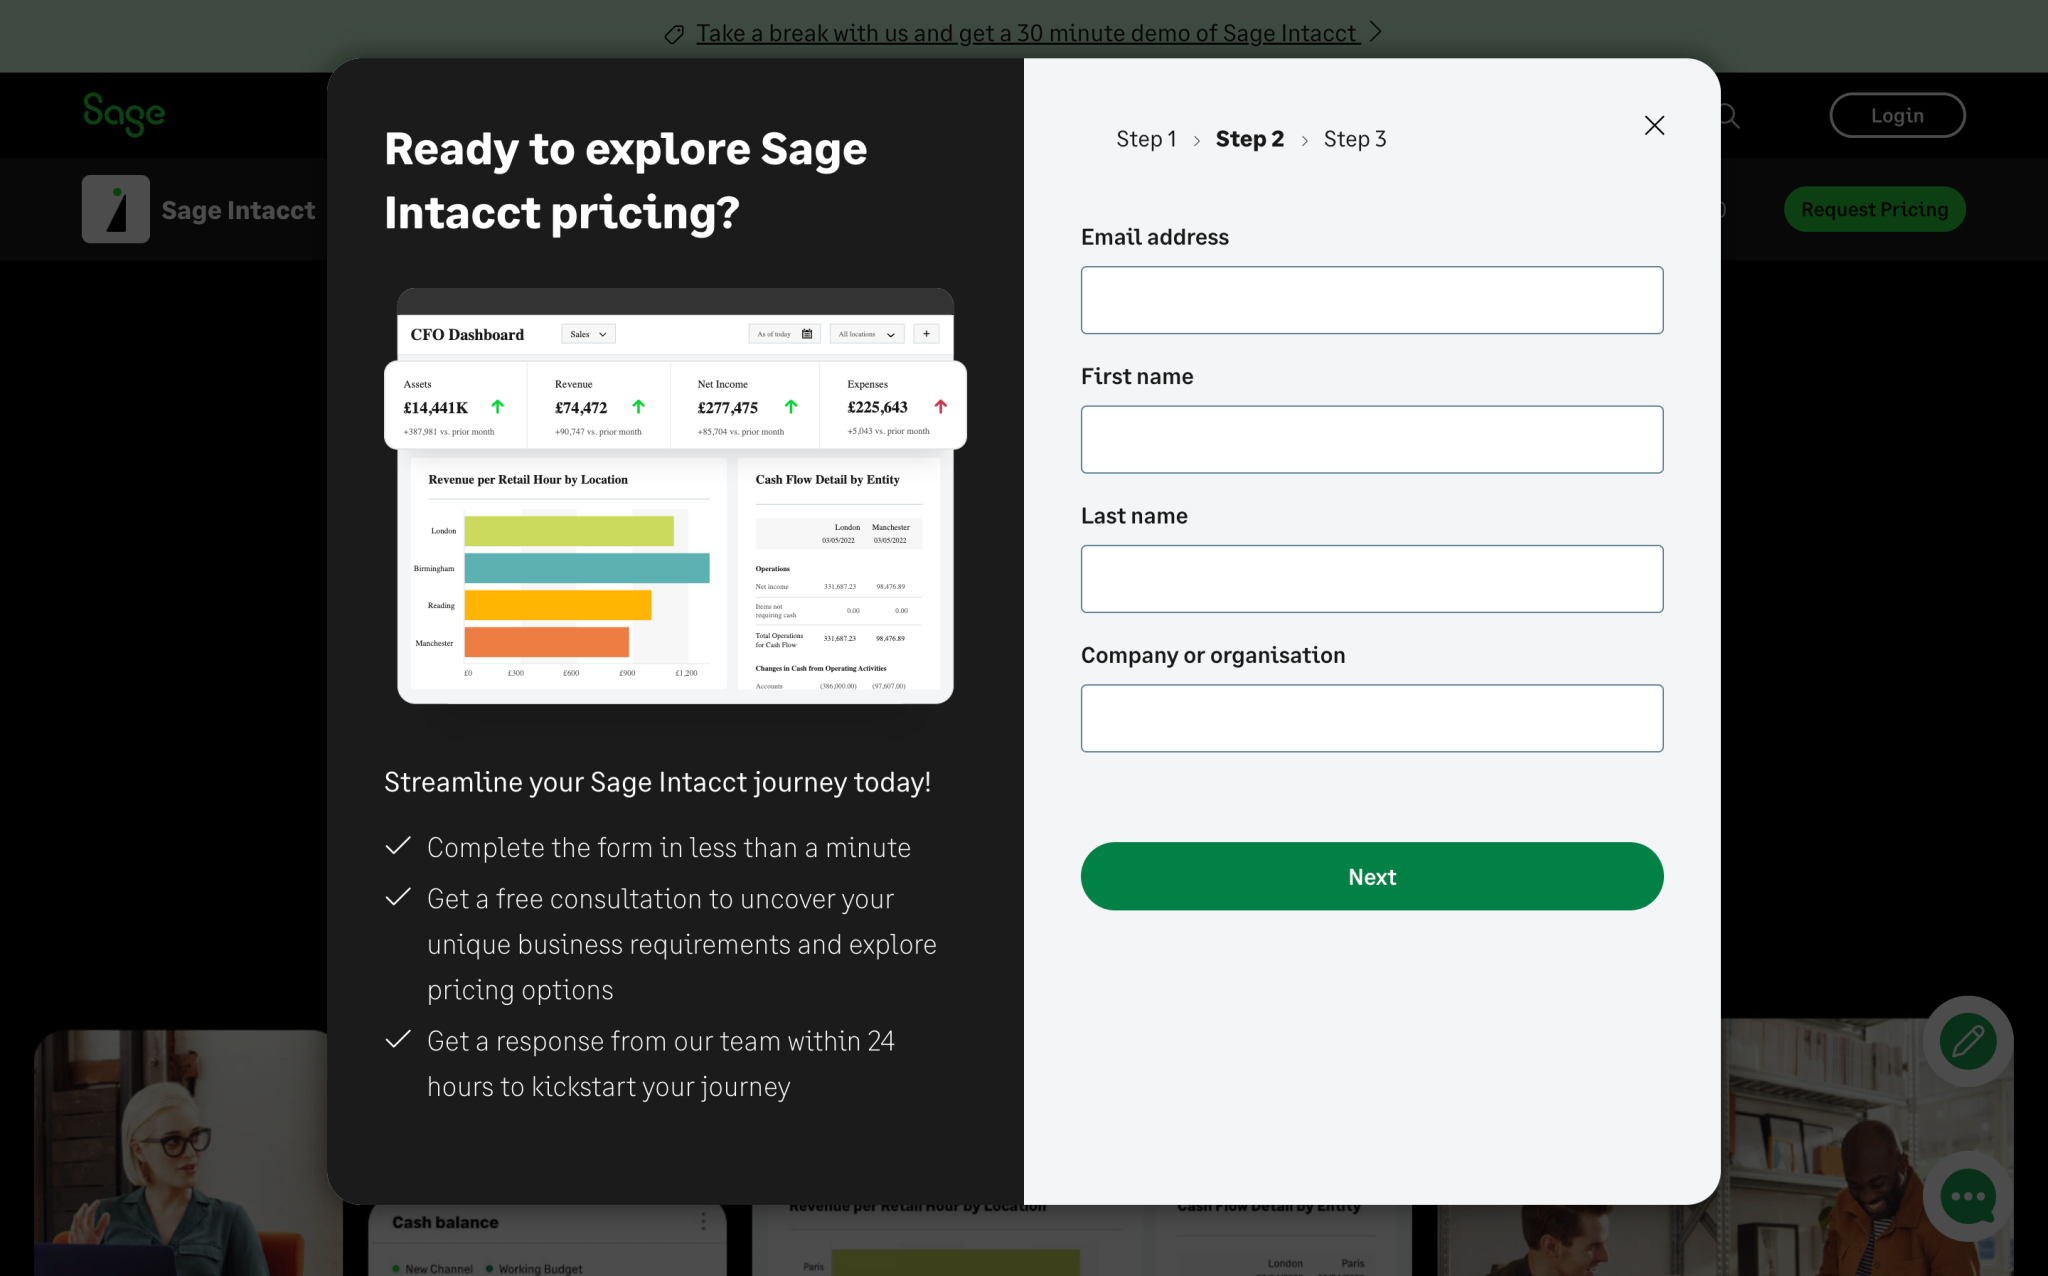The image size is (2048, 1276).
Task: Jump ahead to Step 3
Action: [1355, 139]
